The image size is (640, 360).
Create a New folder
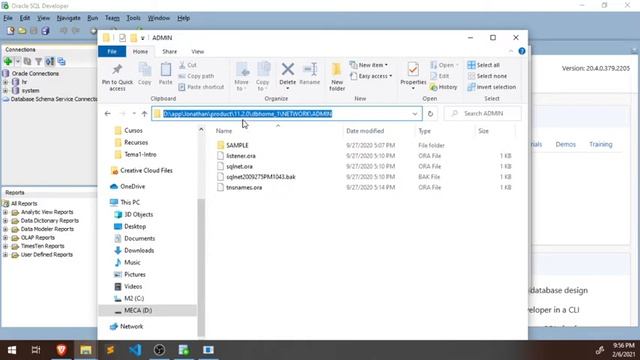pyautogui.click(x=337, y=76)
